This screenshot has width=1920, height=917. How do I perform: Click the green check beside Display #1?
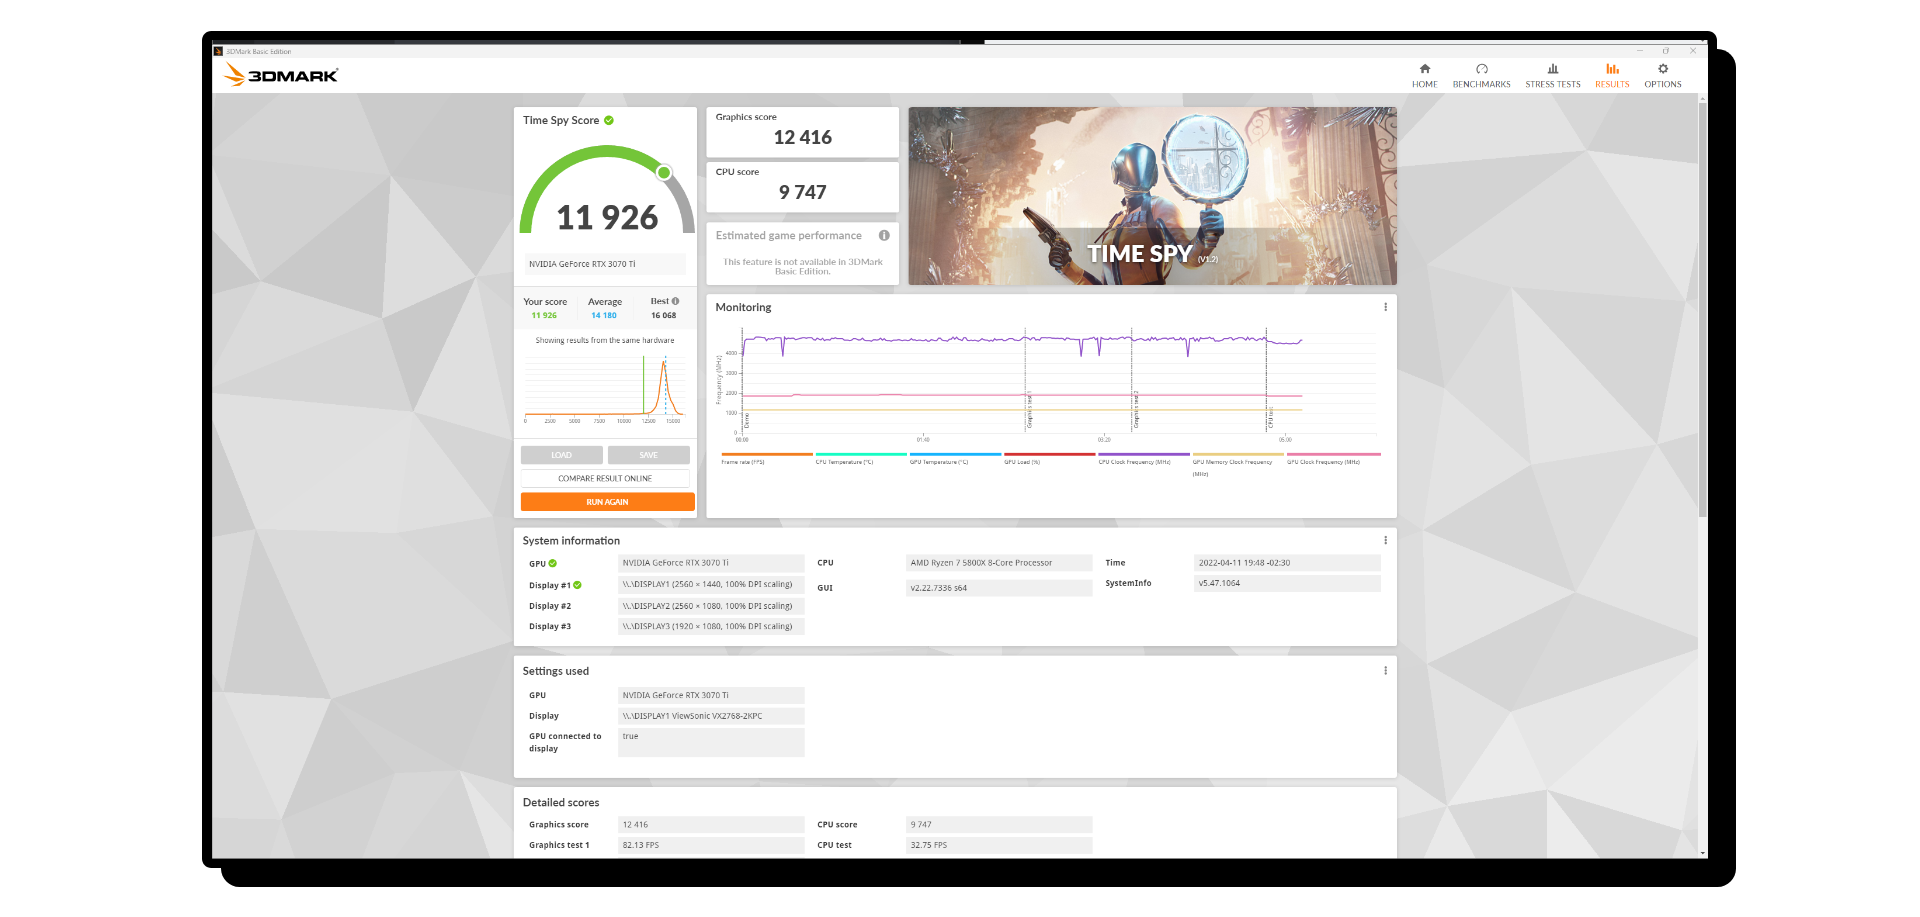[577, 585]
